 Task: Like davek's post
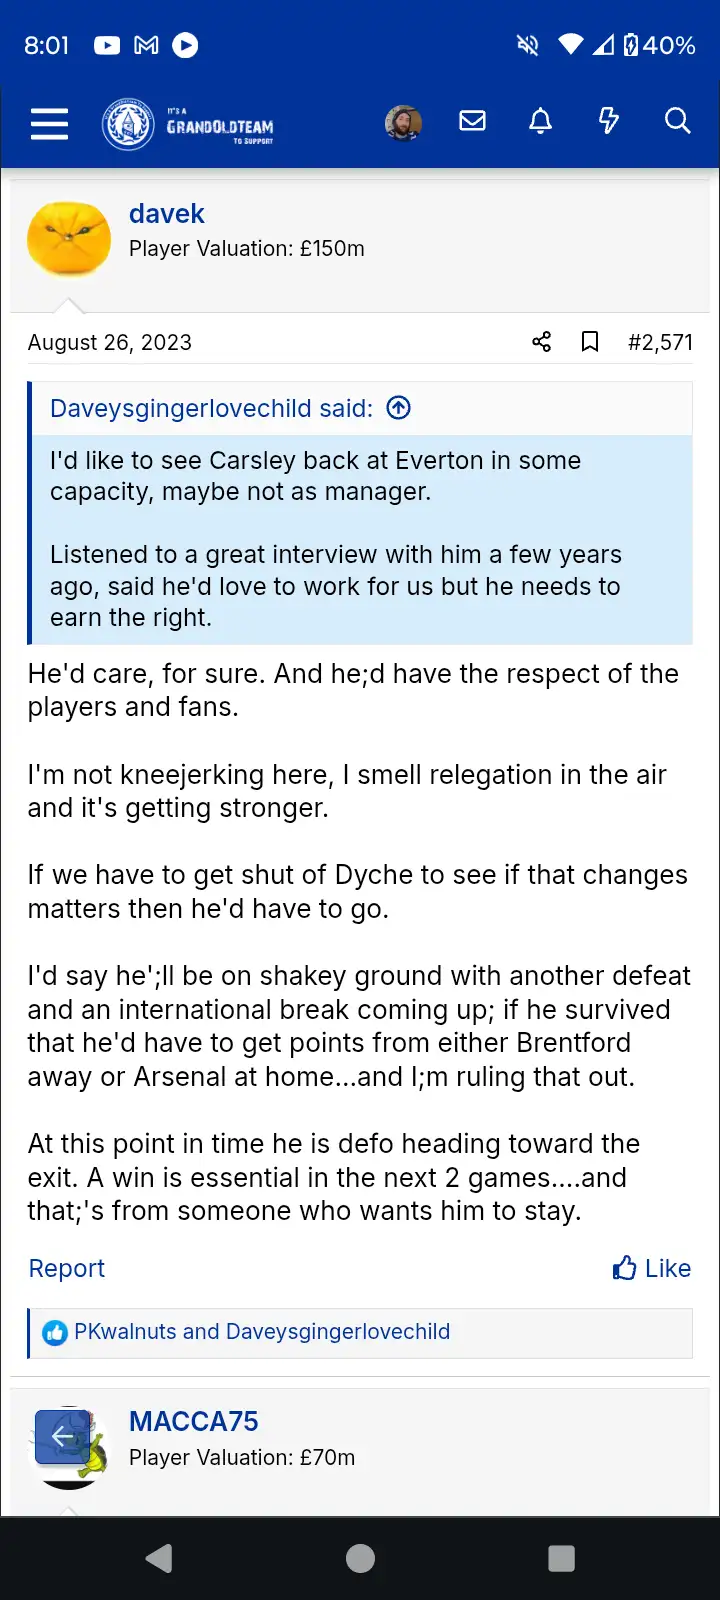[652, 1268]
